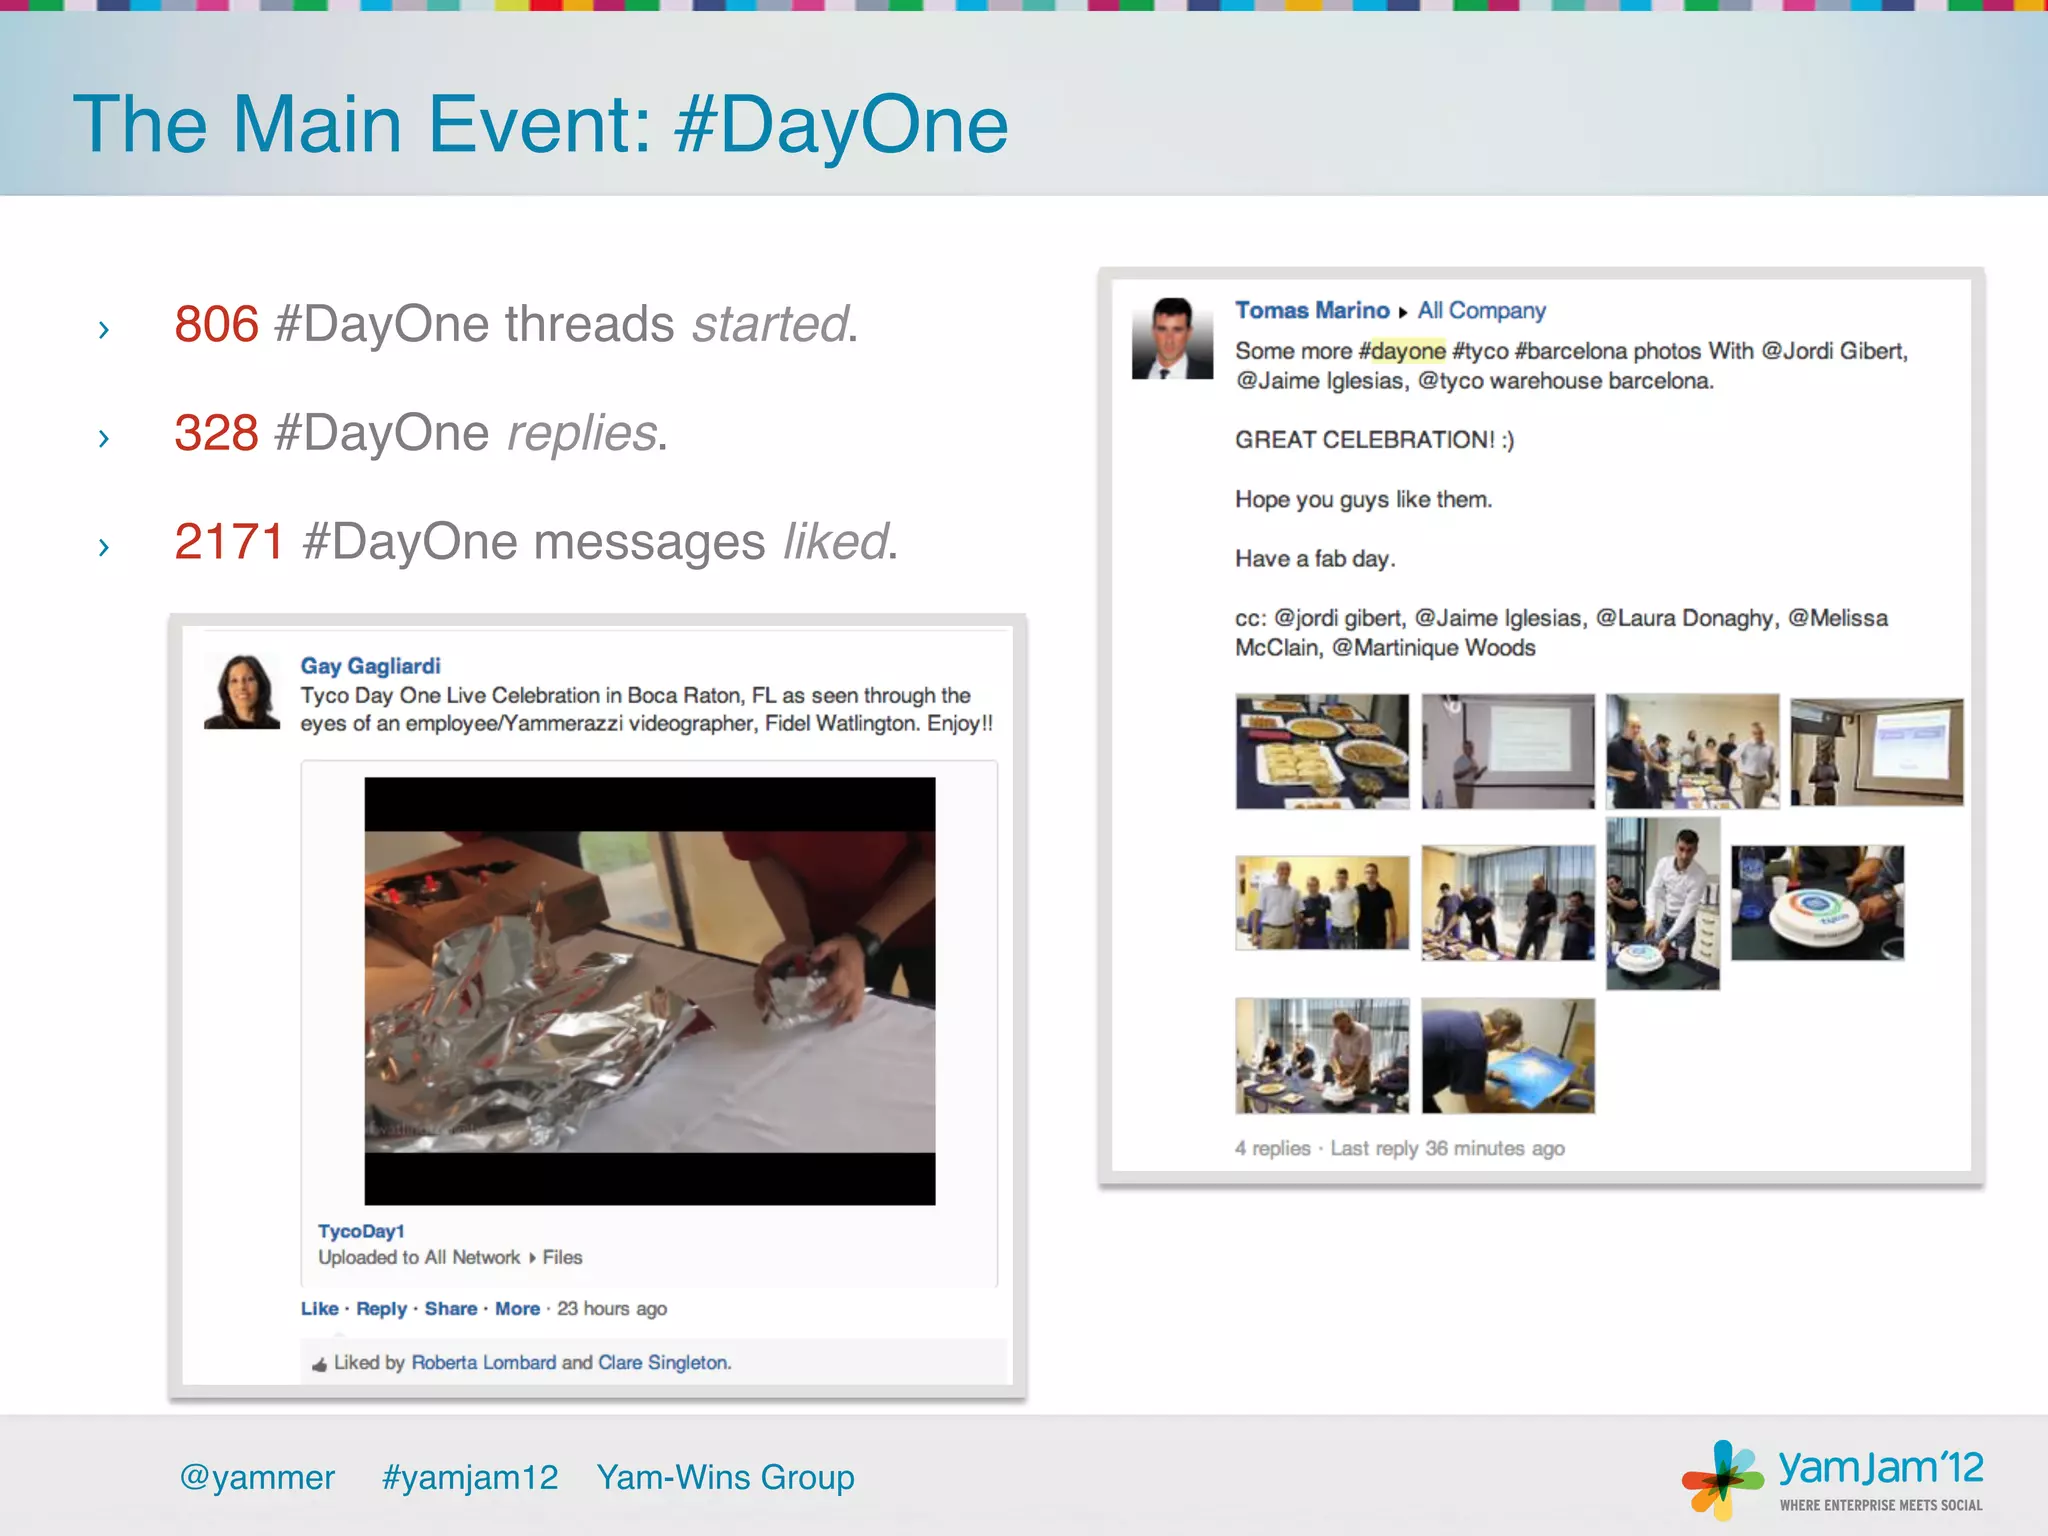Play the TycoDay1 video preview
2048x1536 pixels.
coord(650,991)
